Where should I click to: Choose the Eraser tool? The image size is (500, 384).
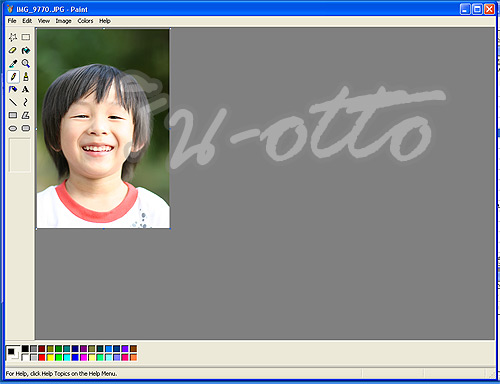(13, 50)
